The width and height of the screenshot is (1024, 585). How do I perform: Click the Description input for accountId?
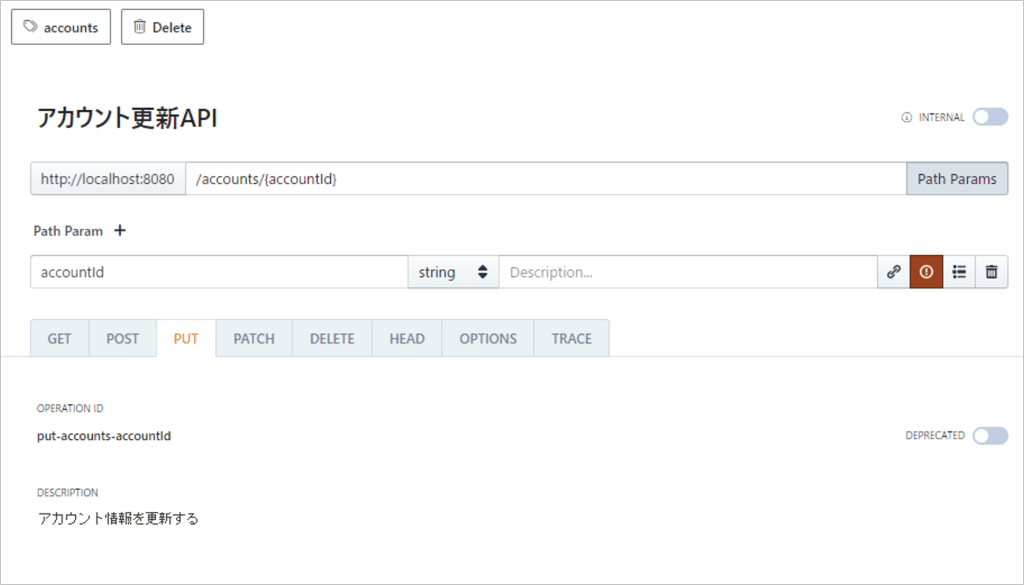[x=688, y=272]
